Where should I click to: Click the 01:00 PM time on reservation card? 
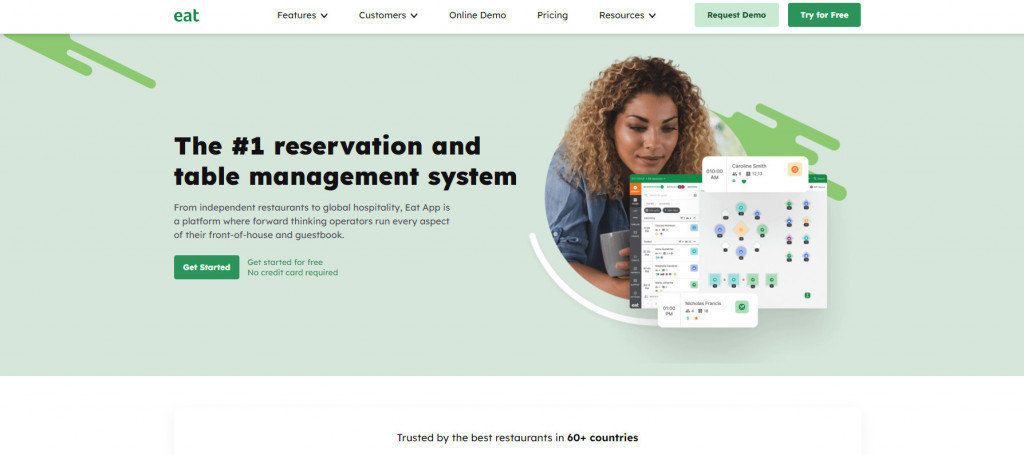click(669, 311)
